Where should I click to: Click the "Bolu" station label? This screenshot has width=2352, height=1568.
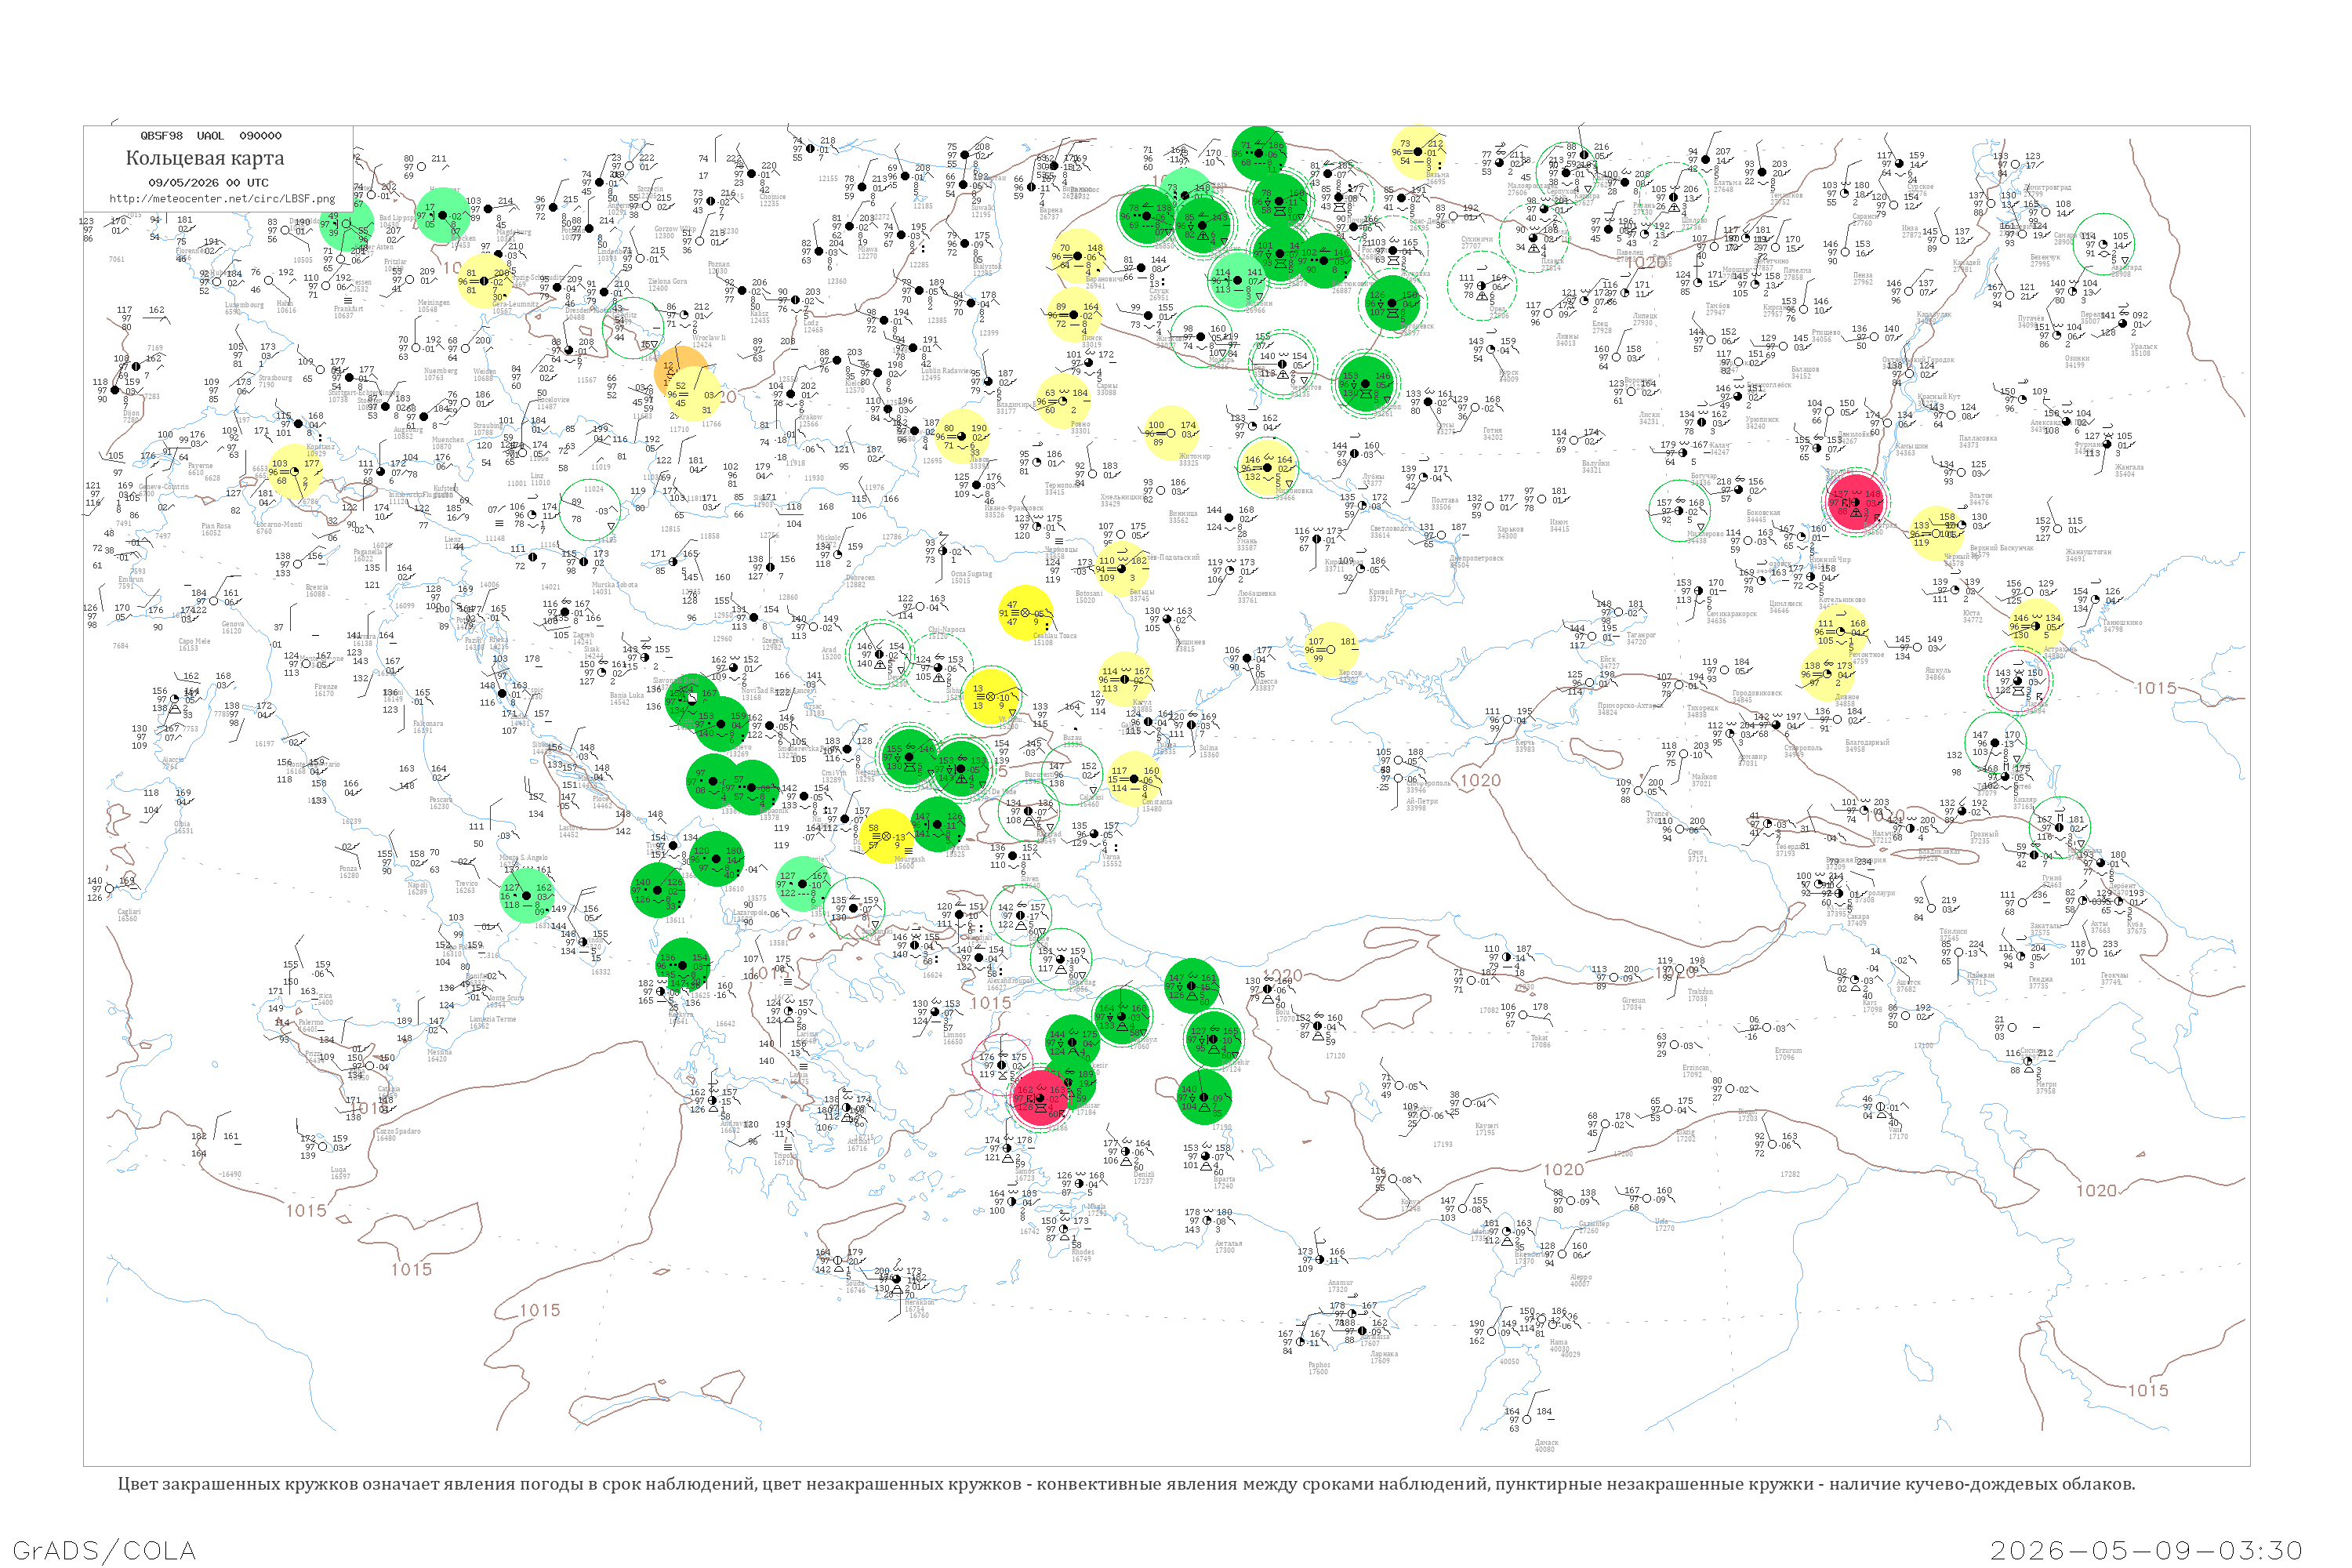(1283, 1013)
